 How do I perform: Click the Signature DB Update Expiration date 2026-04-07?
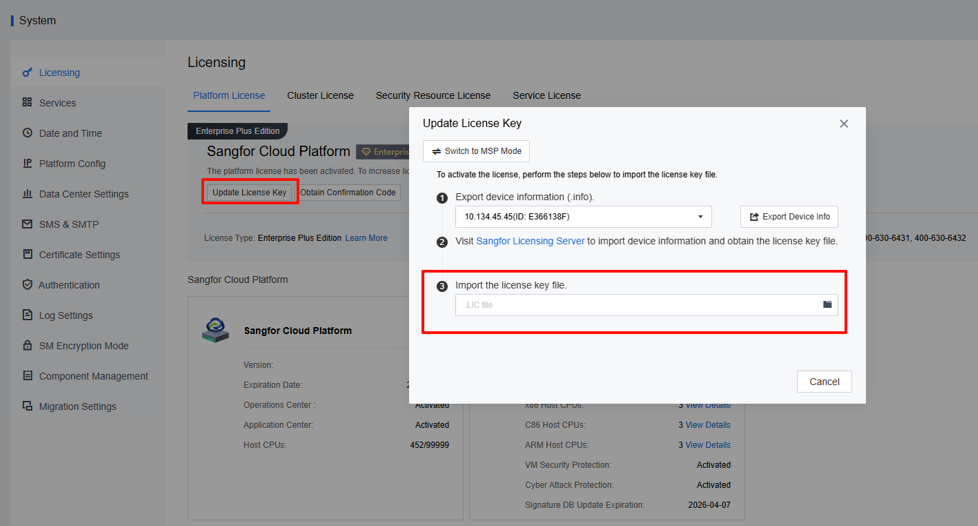709,505
